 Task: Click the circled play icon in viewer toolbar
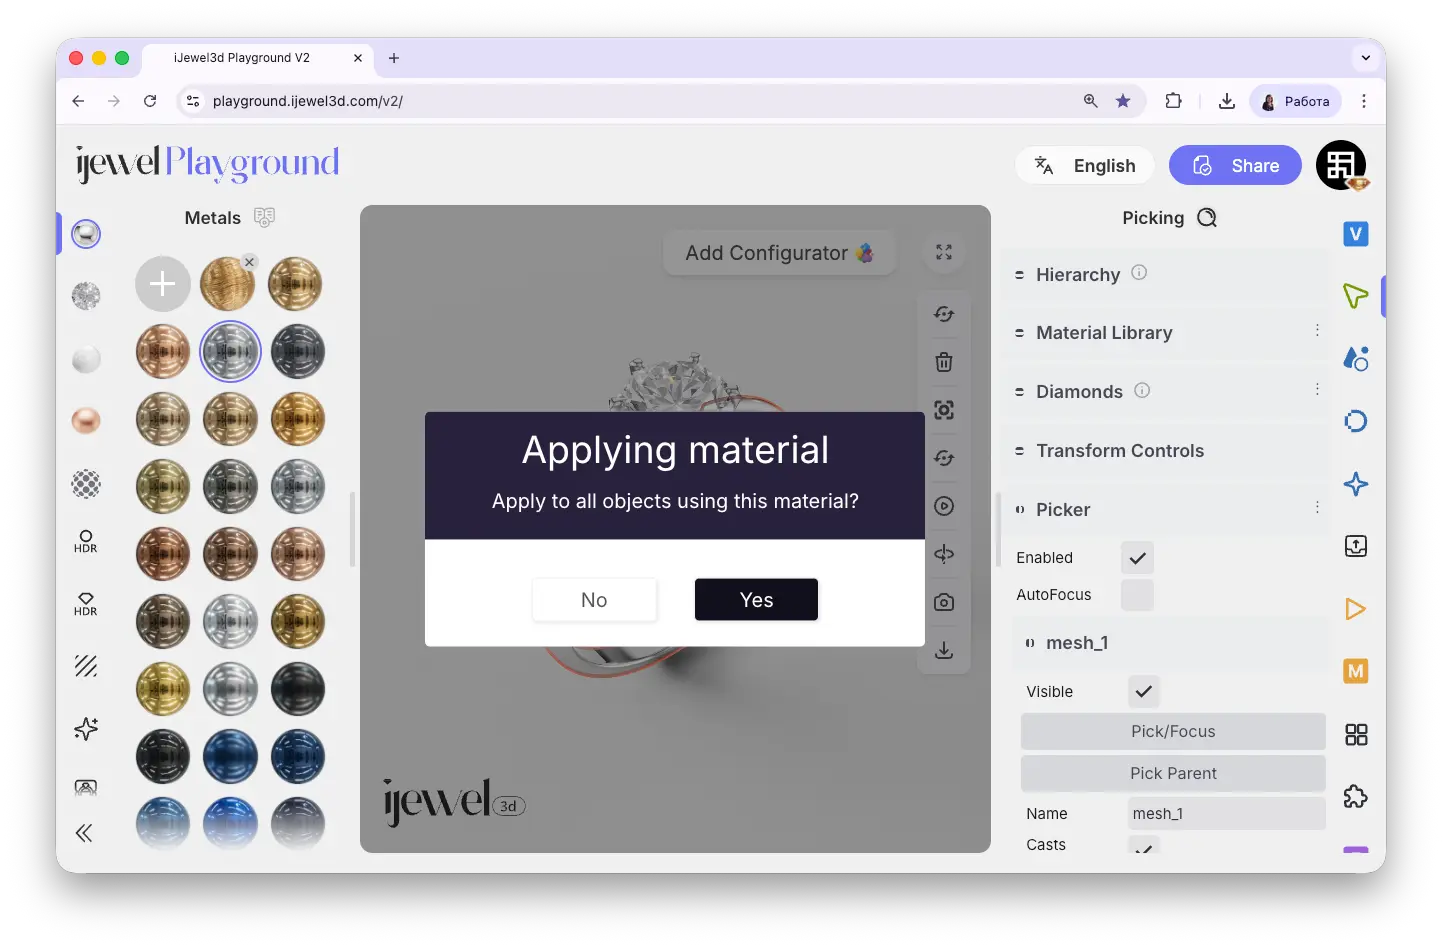(944, 506)
